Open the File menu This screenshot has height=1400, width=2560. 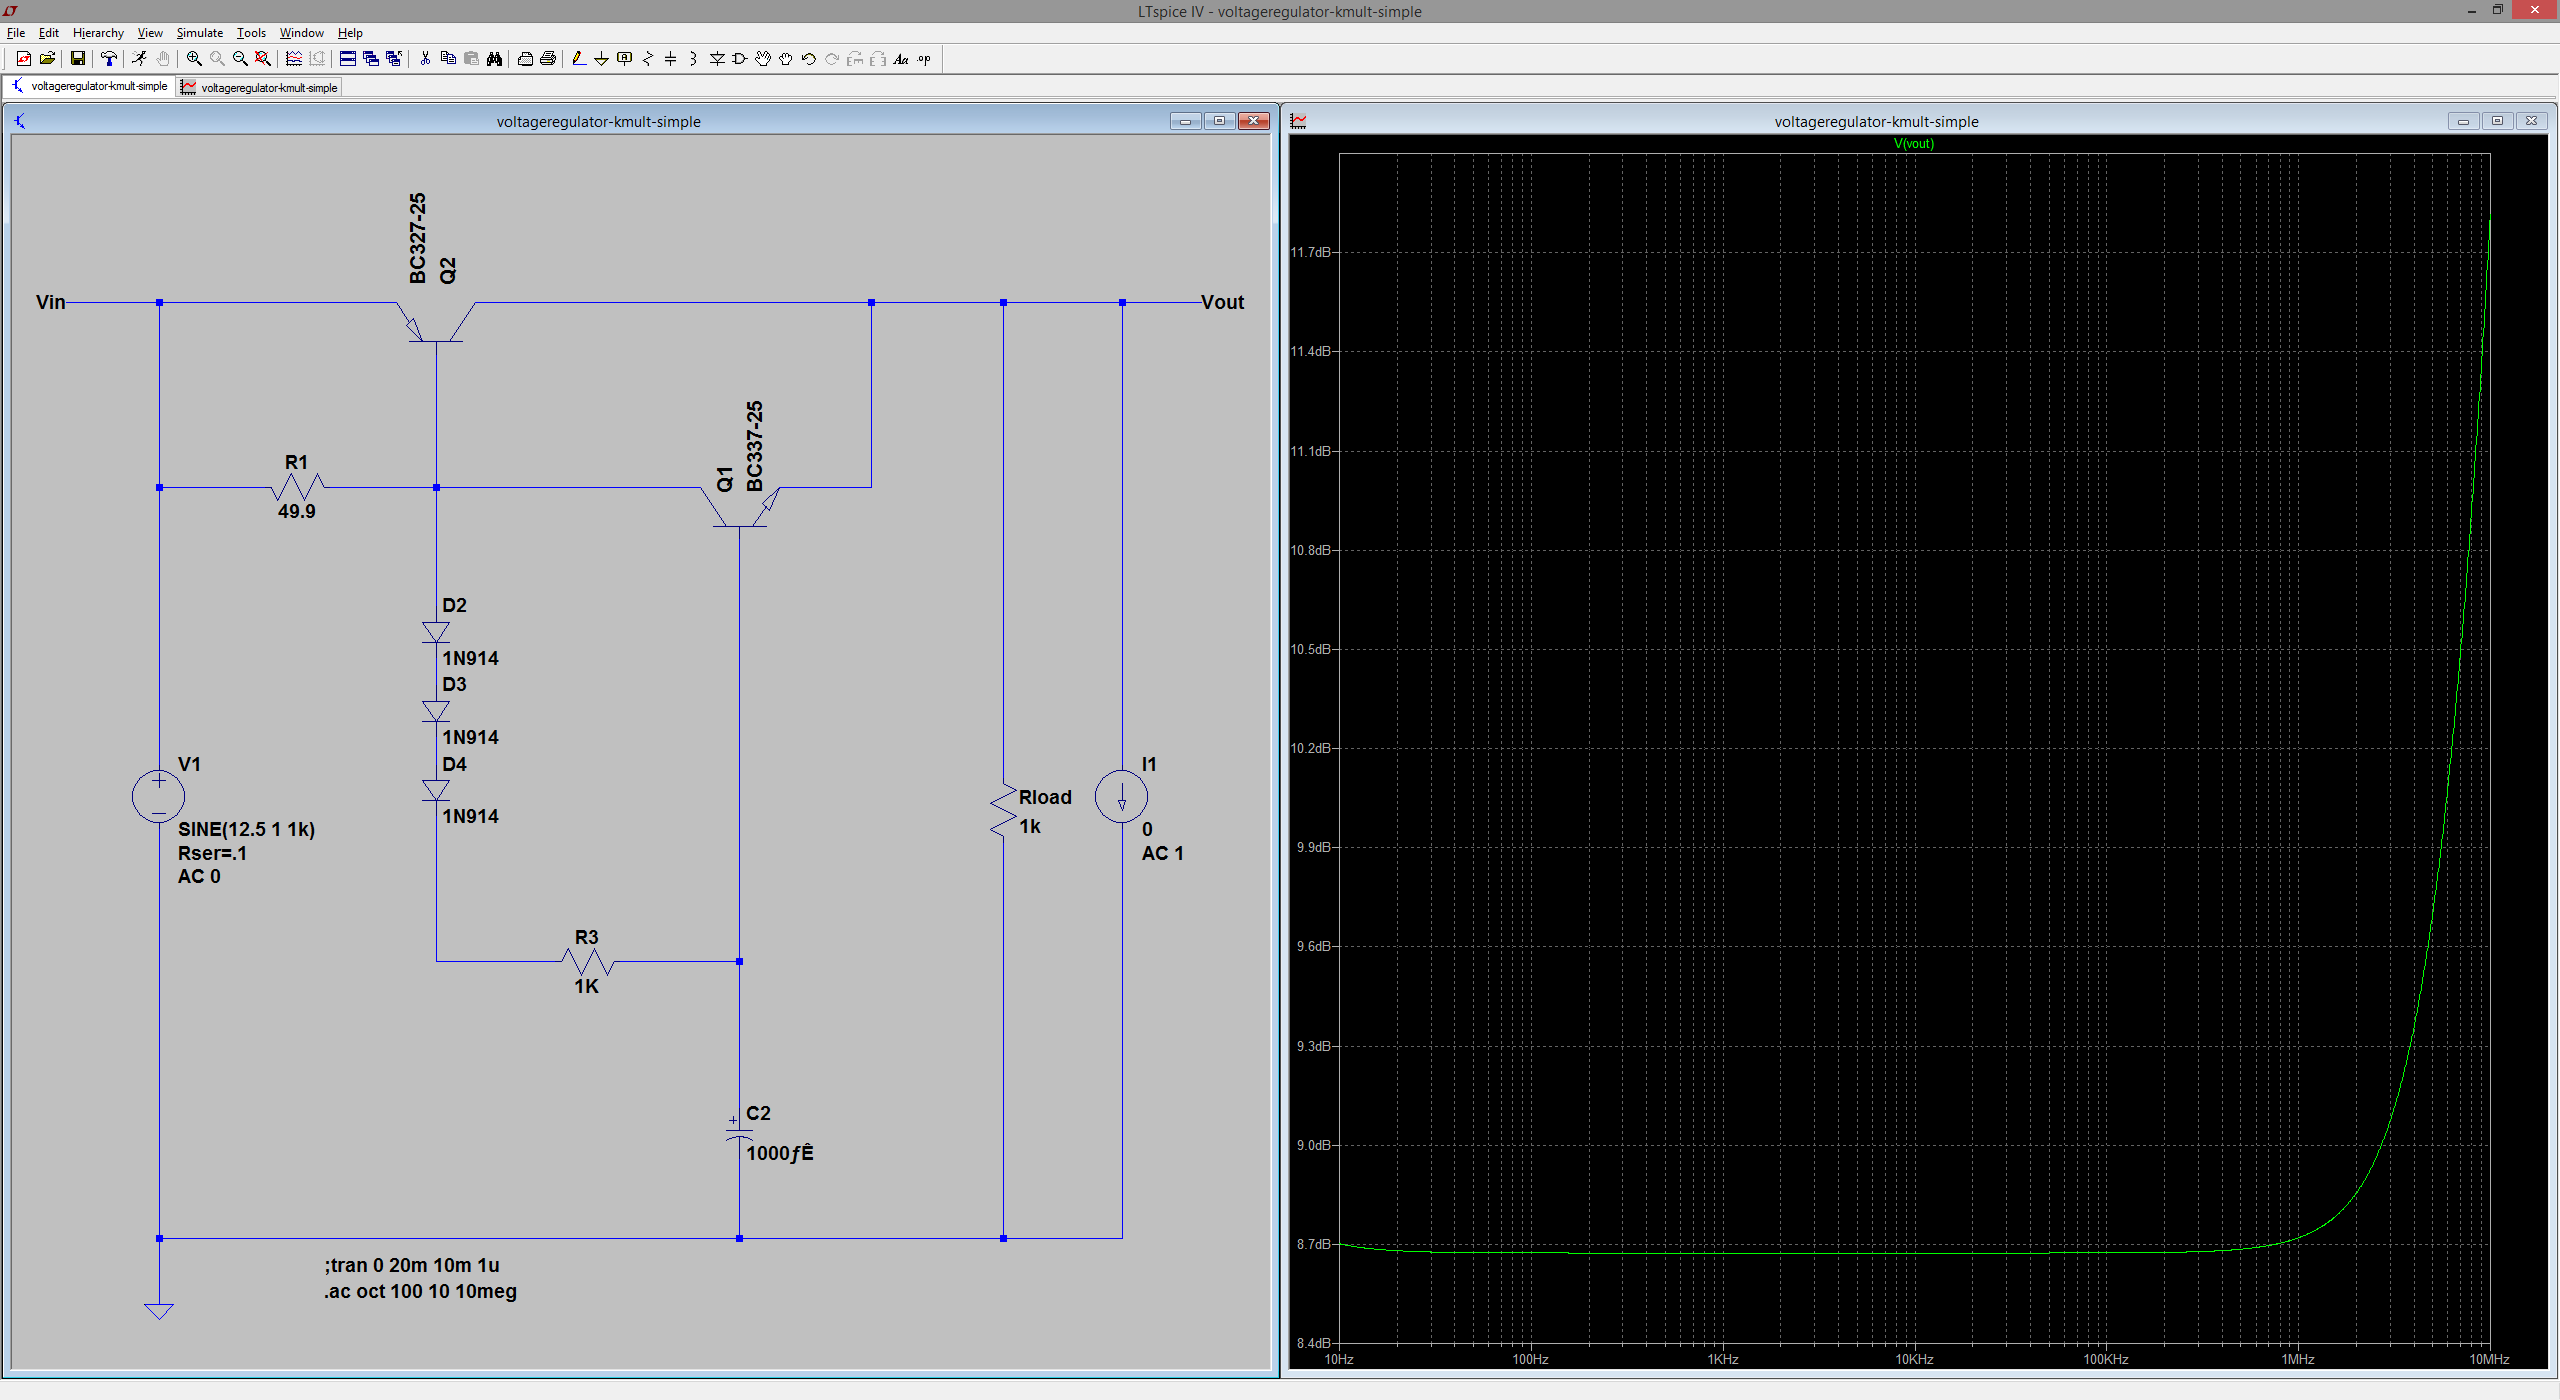16,33
